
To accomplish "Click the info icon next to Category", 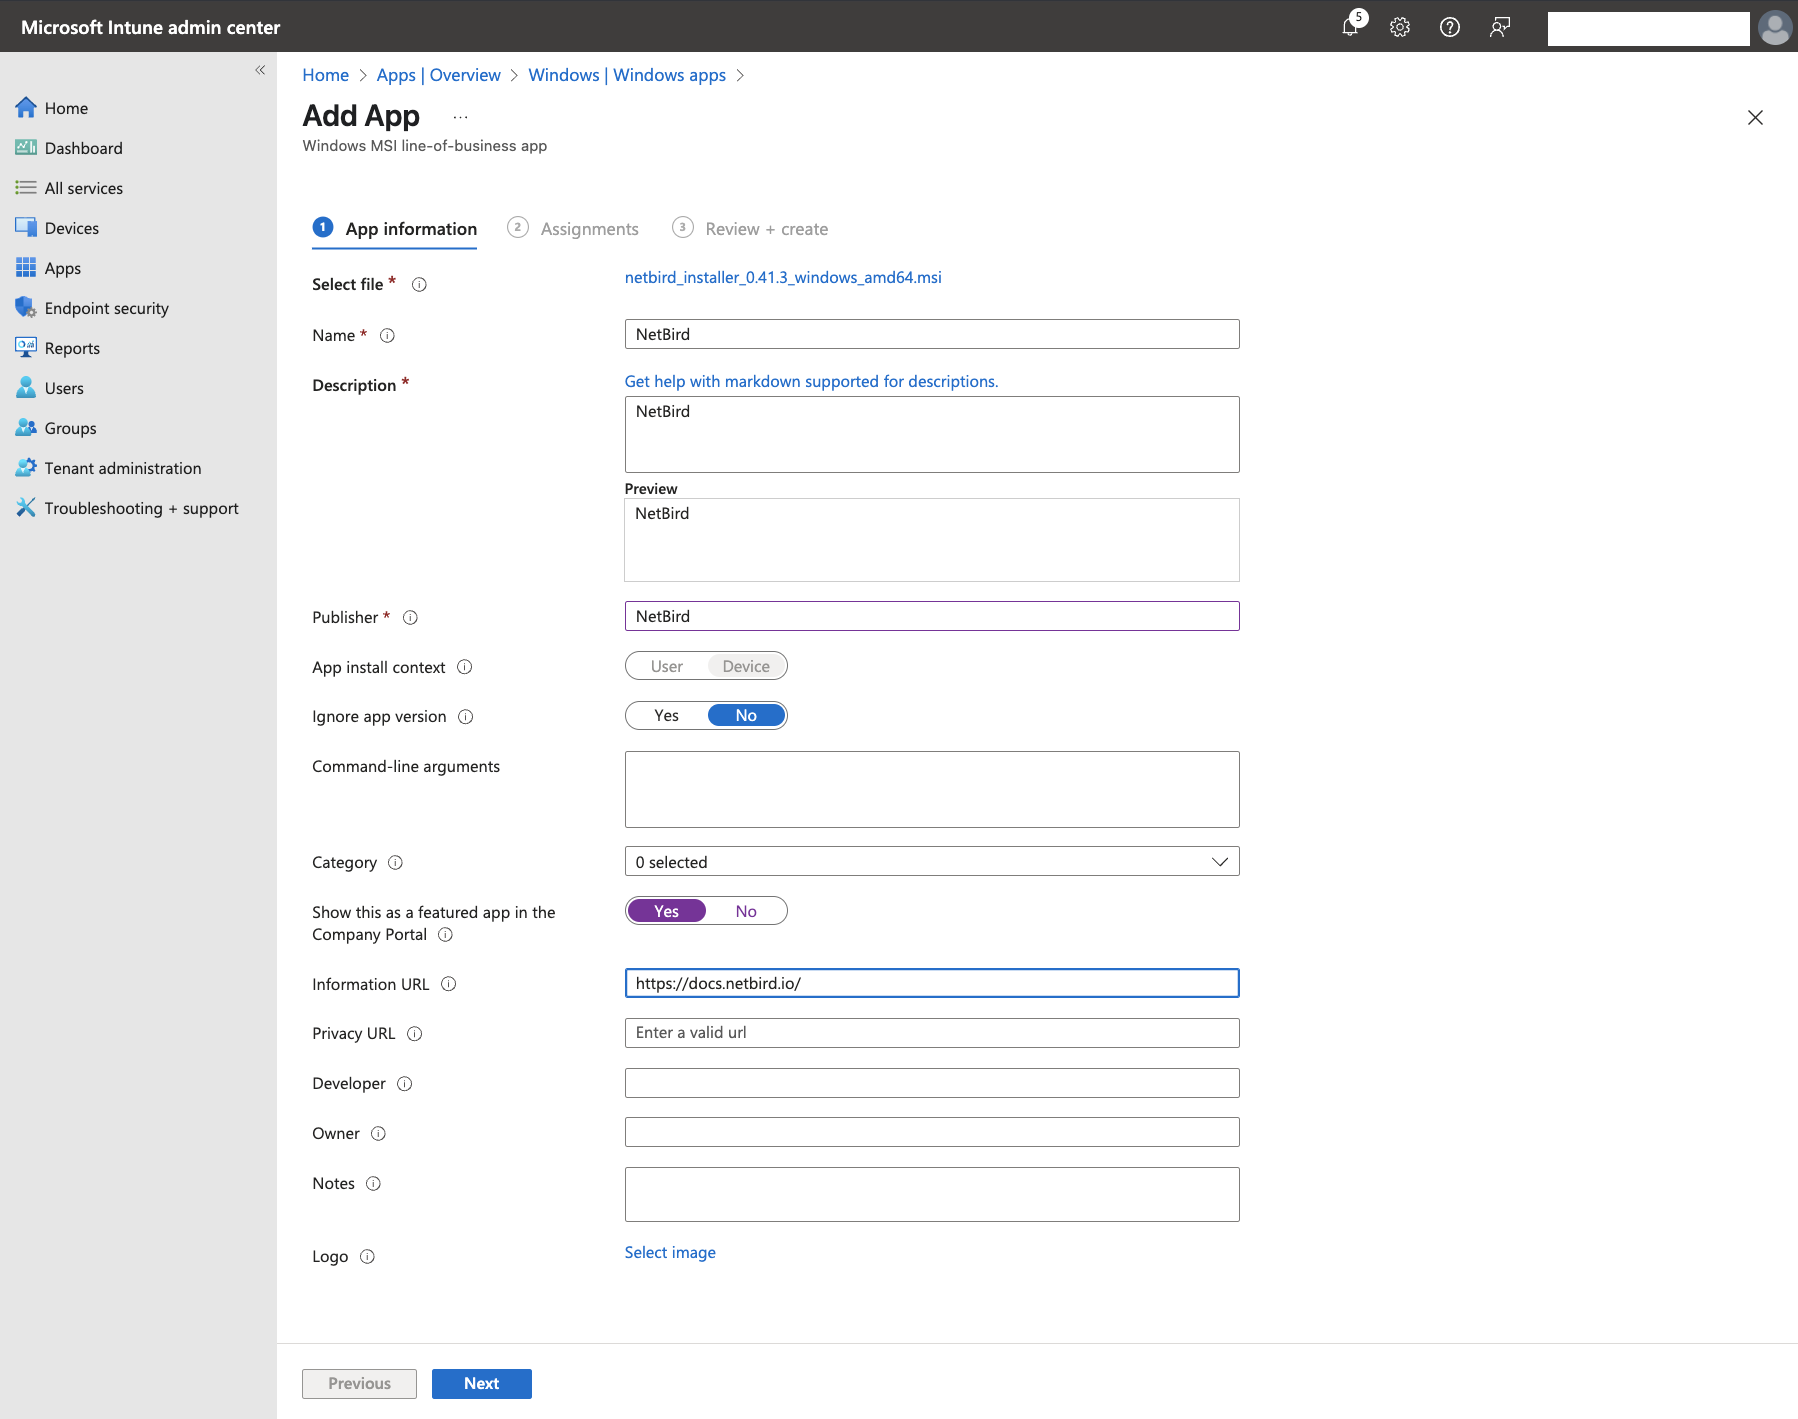I will [395, 863].
